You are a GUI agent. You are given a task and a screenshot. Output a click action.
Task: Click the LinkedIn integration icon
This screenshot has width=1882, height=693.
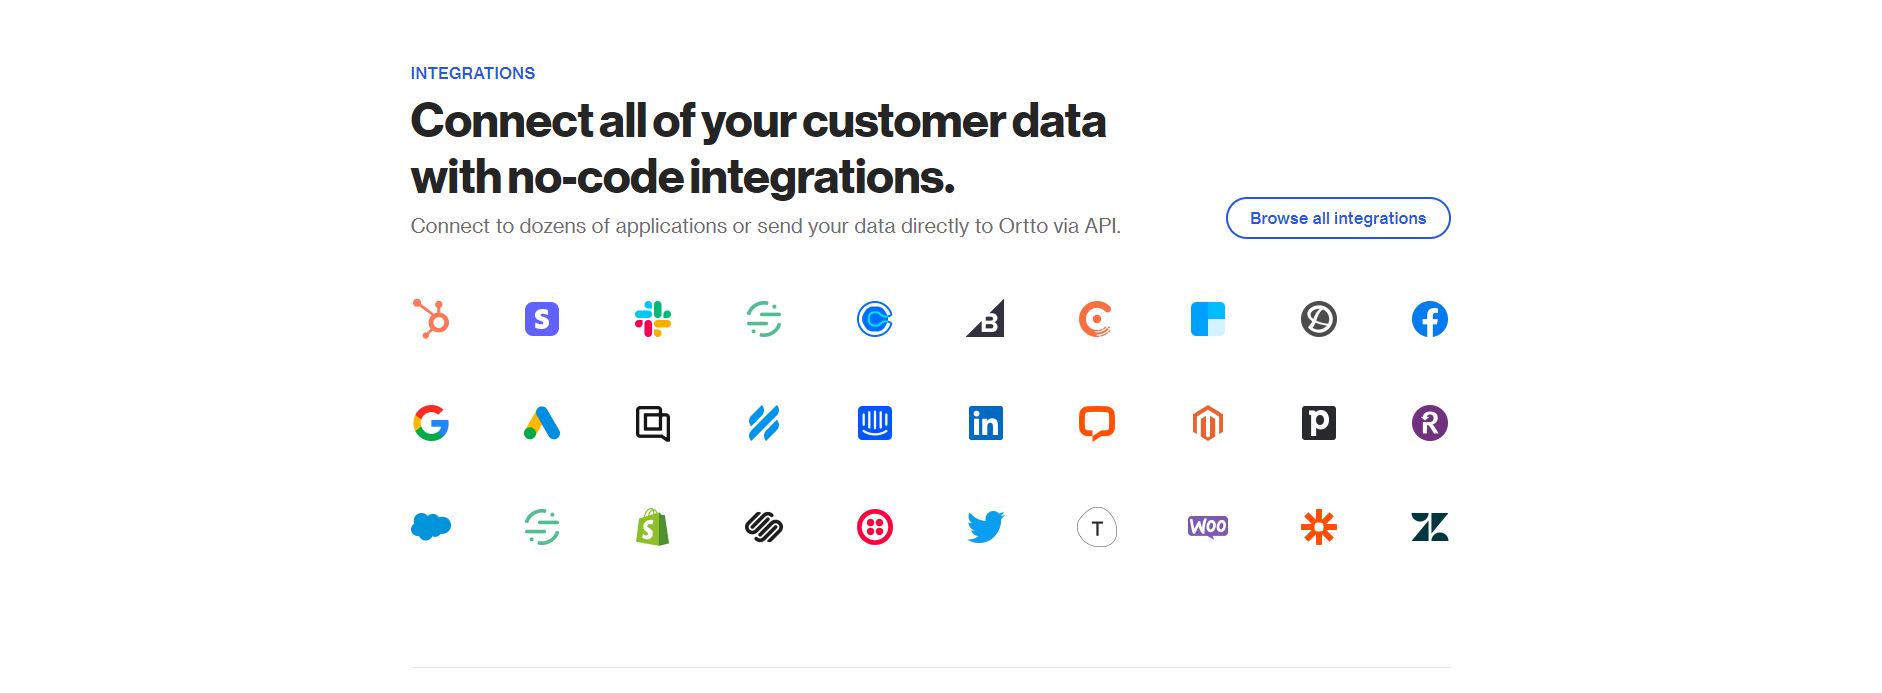tap(986, 423)
